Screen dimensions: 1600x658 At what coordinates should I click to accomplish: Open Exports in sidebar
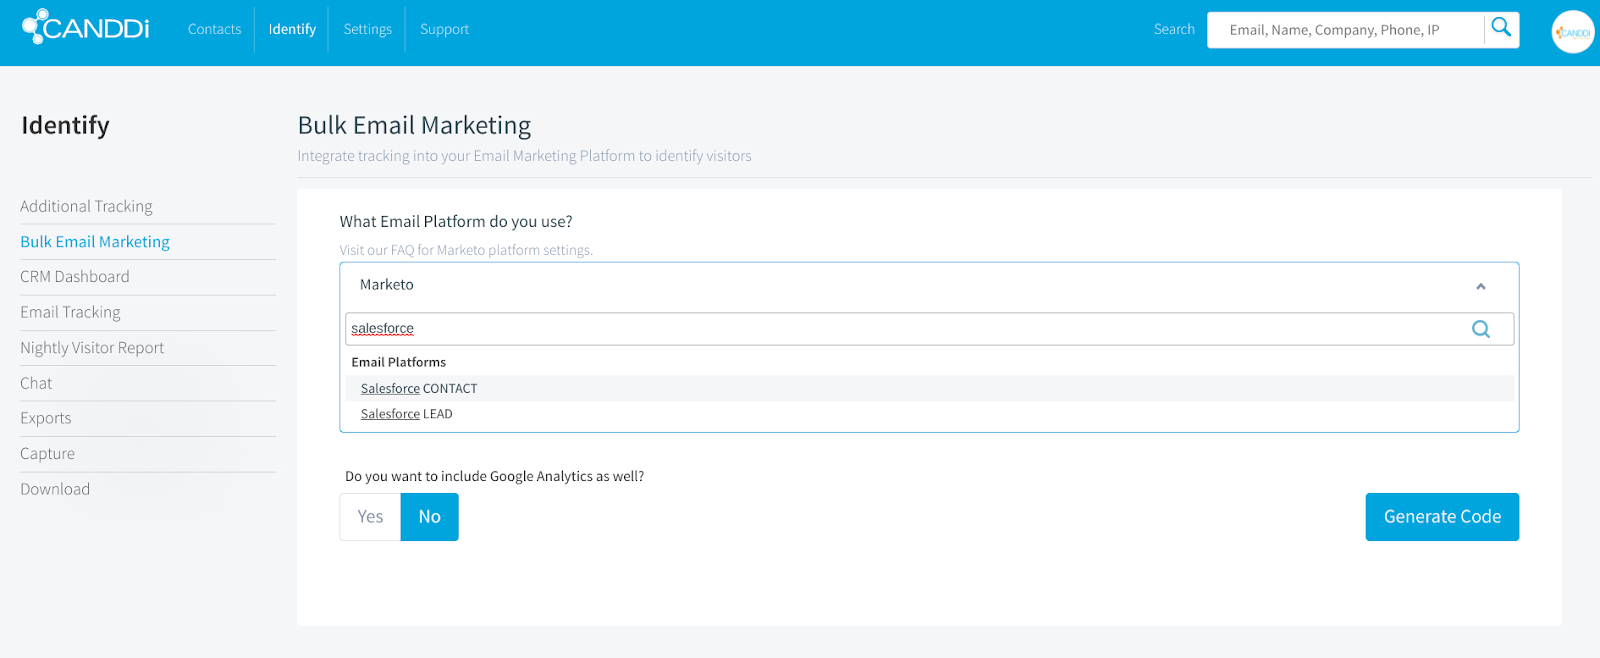click(46, 418)
